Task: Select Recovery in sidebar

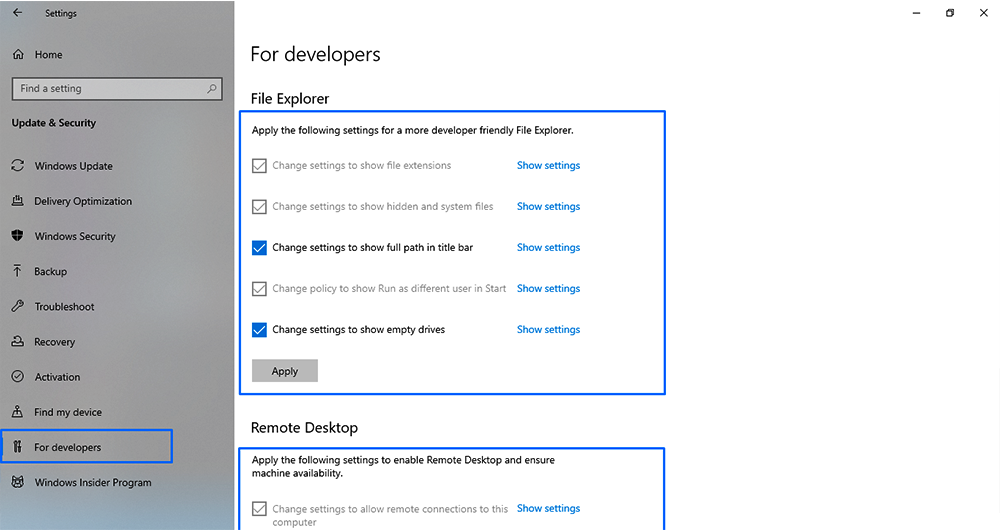Action: coord(54,342)
